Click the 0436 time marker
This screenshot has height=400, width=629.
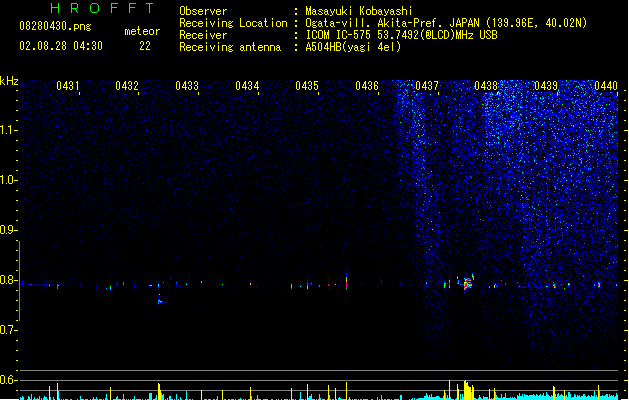click(x=367, y=86)
